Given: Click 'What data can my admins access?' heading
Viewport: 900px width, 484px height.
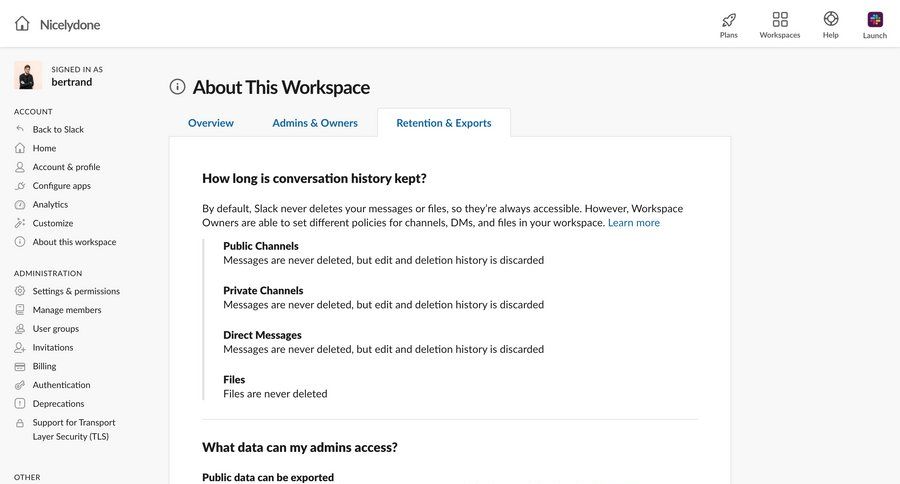Looking at the screenshot, I should tap(300, 447).
